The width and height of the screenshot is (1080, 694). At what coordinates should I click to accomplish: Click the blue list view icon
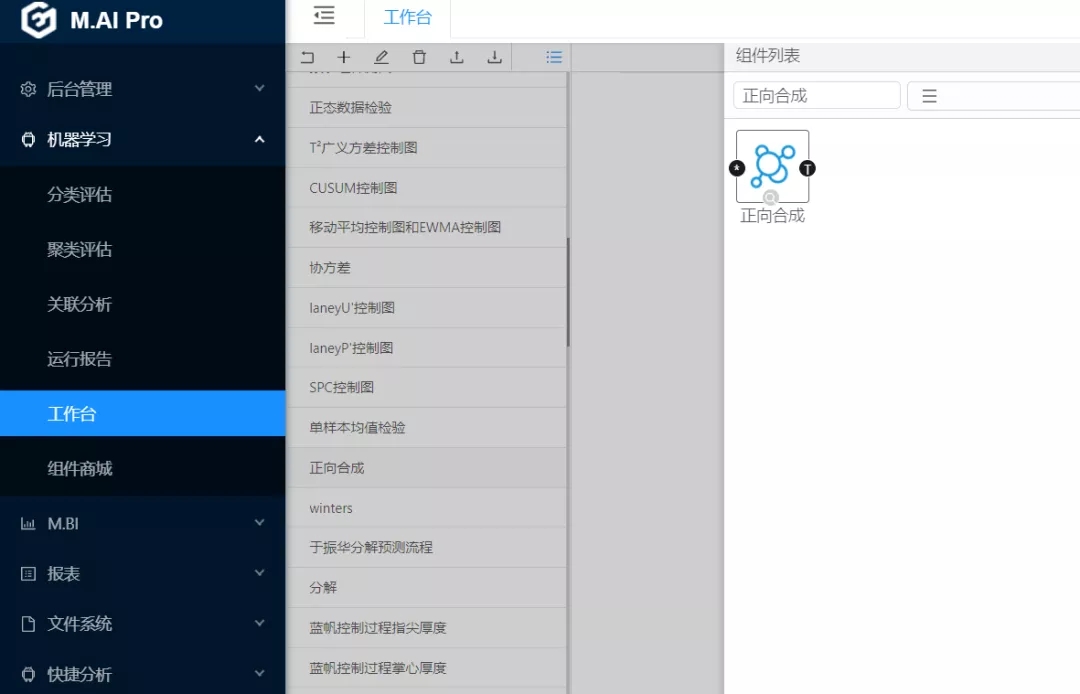554,58
